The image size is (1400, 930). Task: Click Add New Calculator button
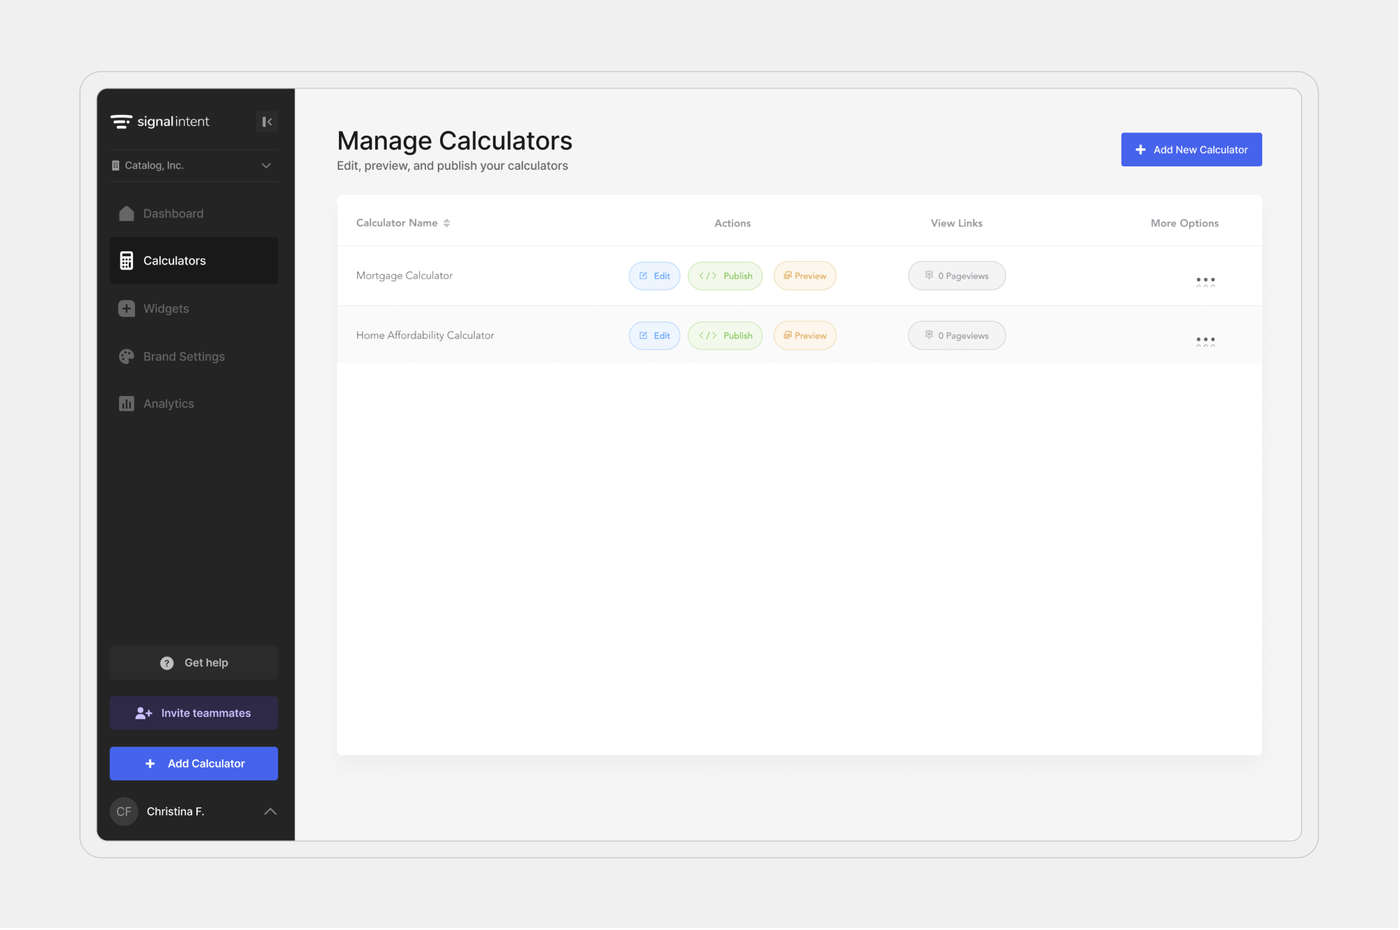[x=1191, y=150]
